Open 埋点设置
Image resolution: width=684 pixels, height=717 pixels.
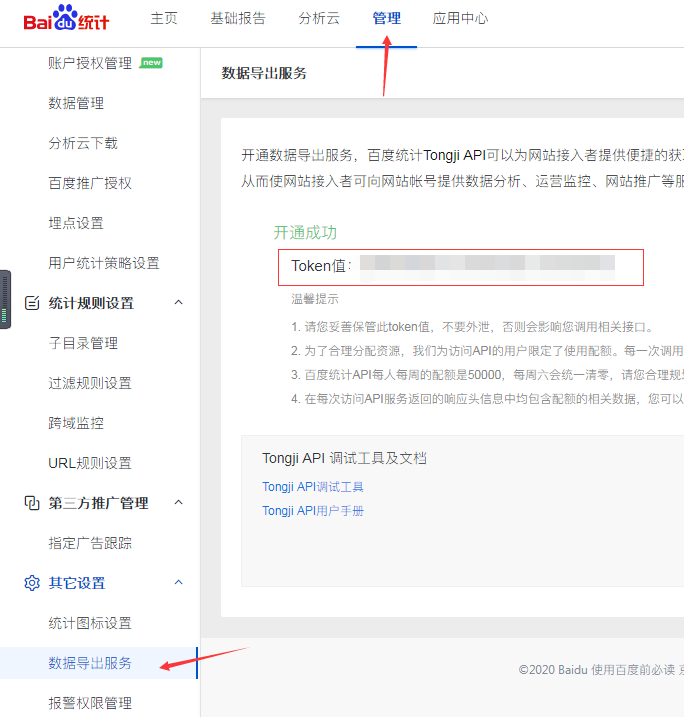coord(76,223)
